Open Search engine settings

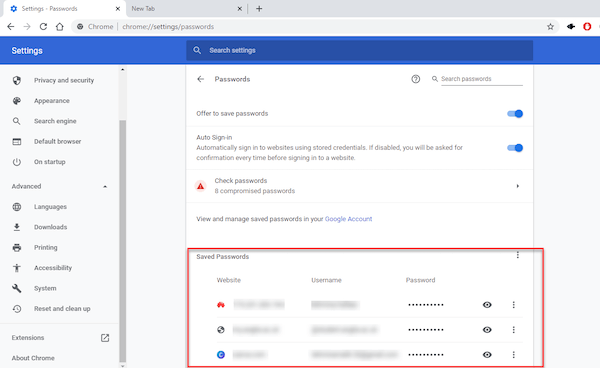(55, 121)
